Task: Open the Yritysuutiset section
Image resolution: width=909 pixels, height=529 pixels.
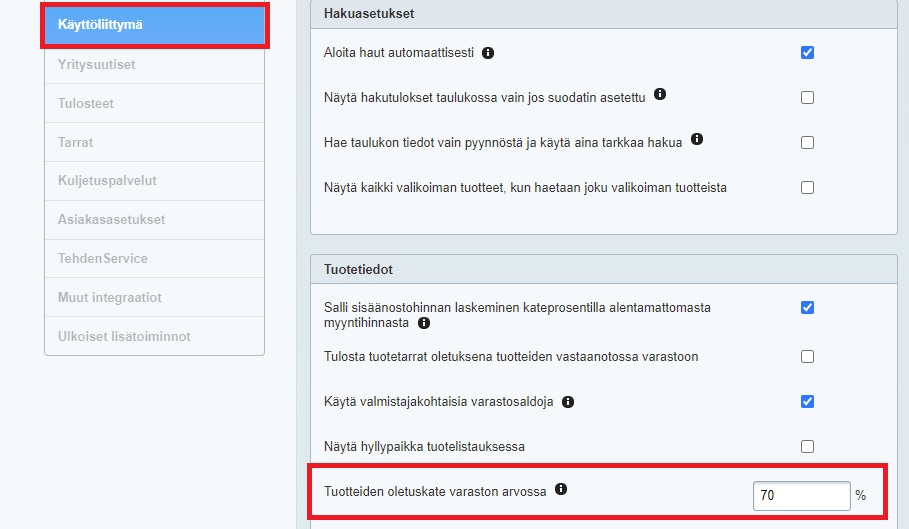Action: pyautogui.click(x=154, y=64)
